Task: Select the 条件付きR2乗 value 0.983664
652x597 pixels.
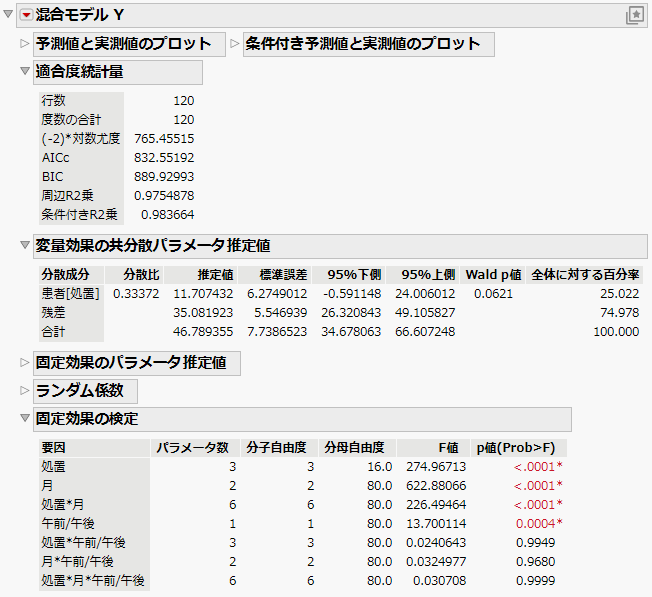Action: pyautogui.click(x=168, y=215)
